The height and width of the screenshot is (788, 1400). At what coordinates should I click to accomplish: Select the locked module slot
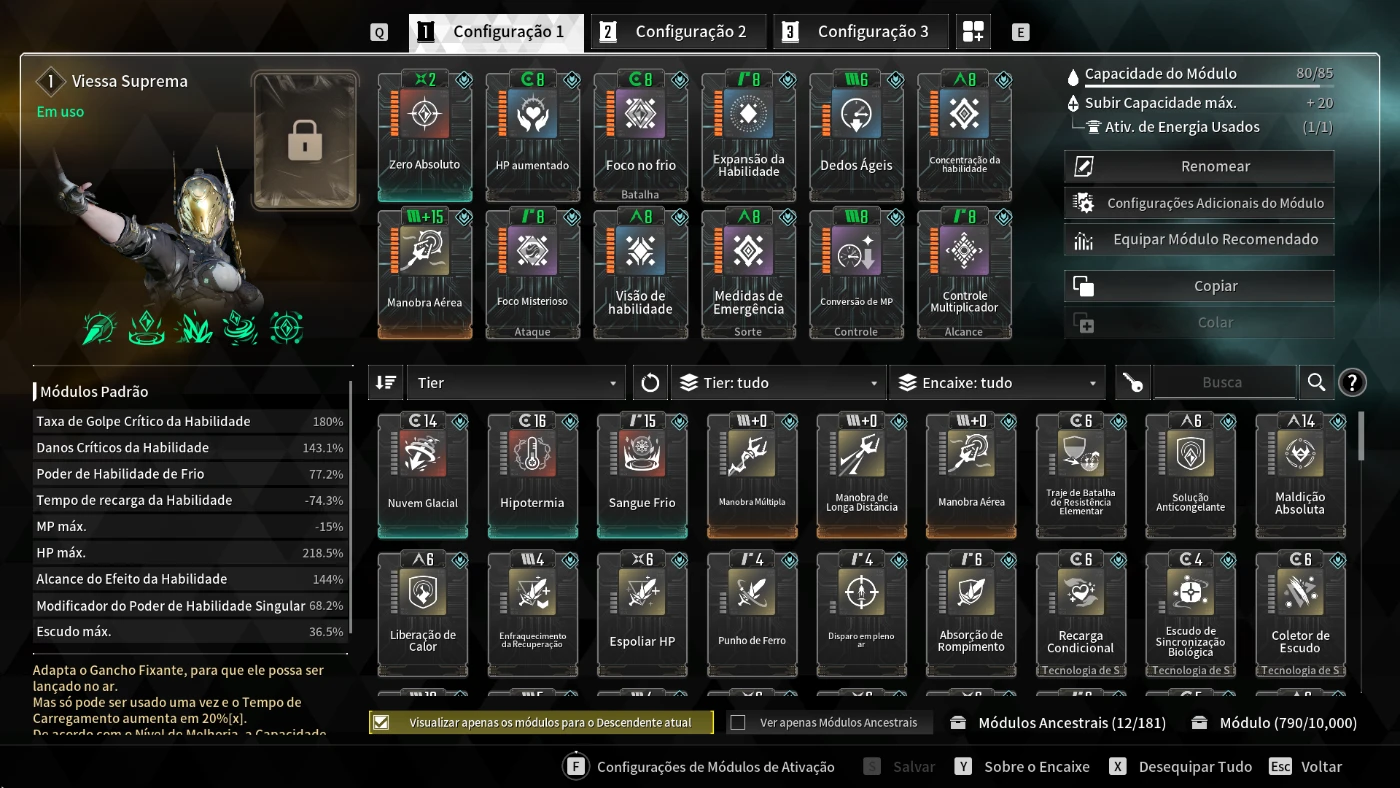point(305,140)
